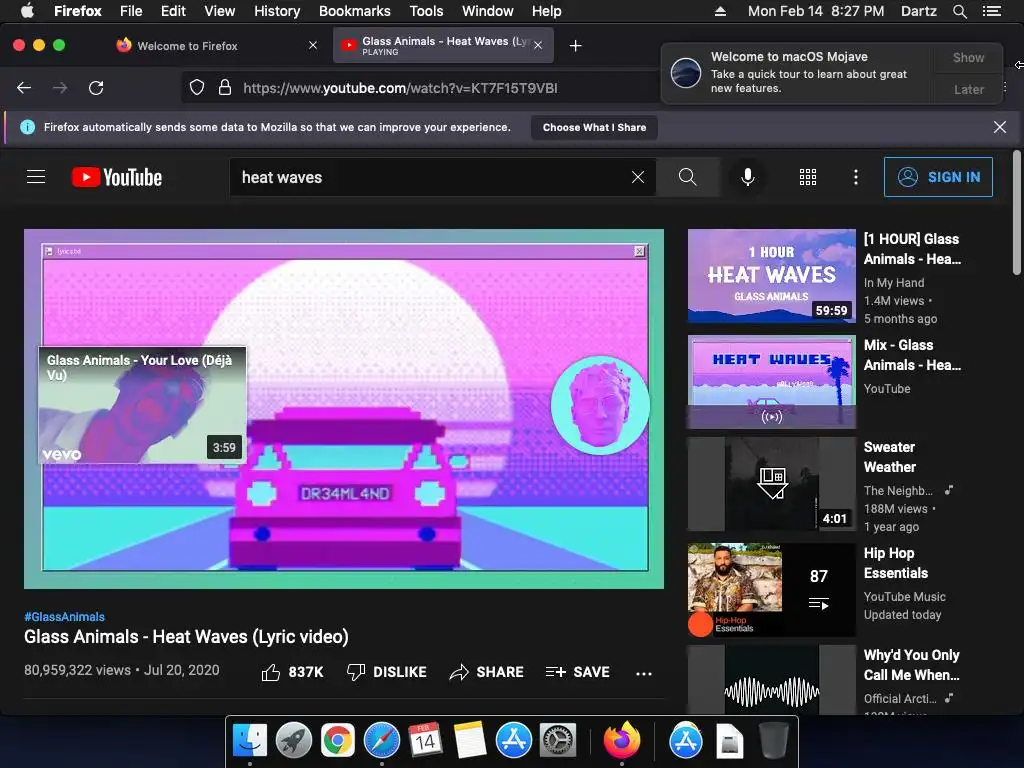
Task: Open the Sweater Weather video thumbnail
Action: pos(771,484)
